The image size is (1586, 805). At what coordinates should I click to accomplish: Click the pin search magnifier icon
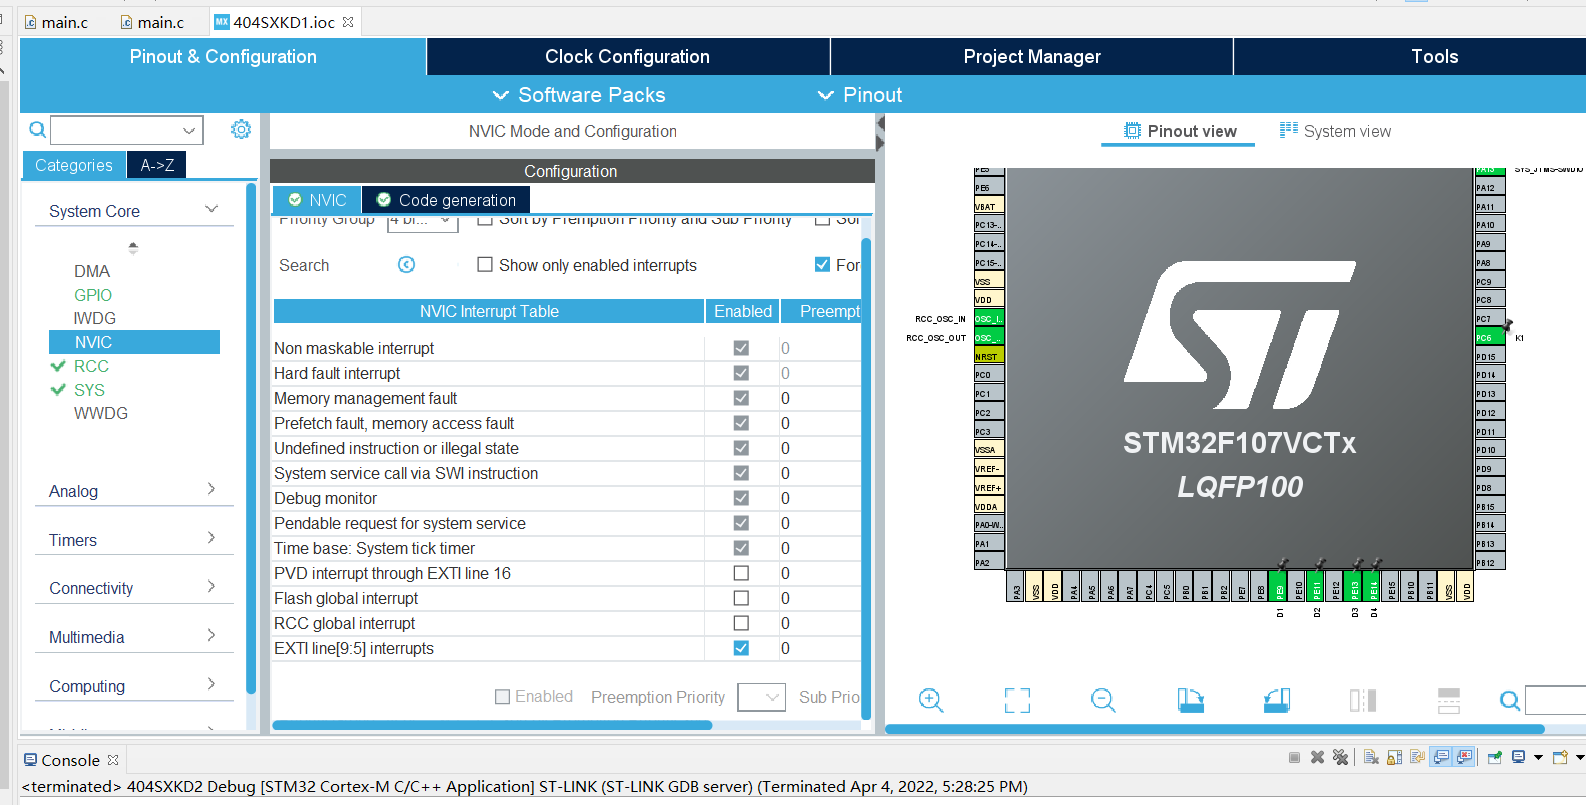1510,701
